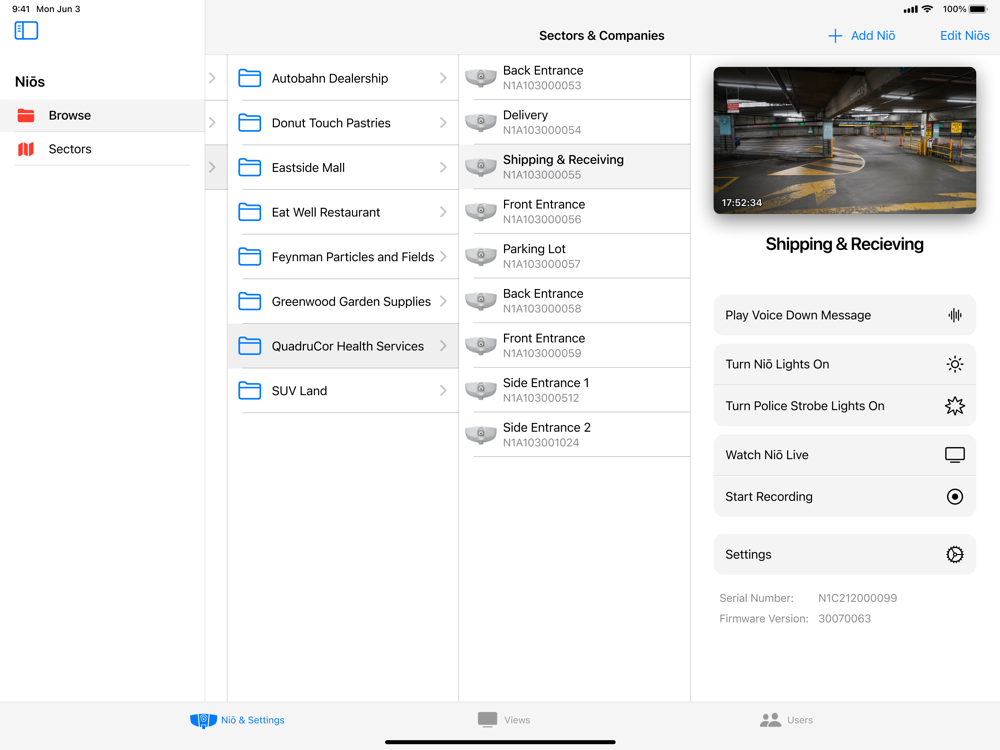The image size is (1000, 750).
Task: Click the police strobe burst icon
Action: pyautogui.click(x=955, y=406)
